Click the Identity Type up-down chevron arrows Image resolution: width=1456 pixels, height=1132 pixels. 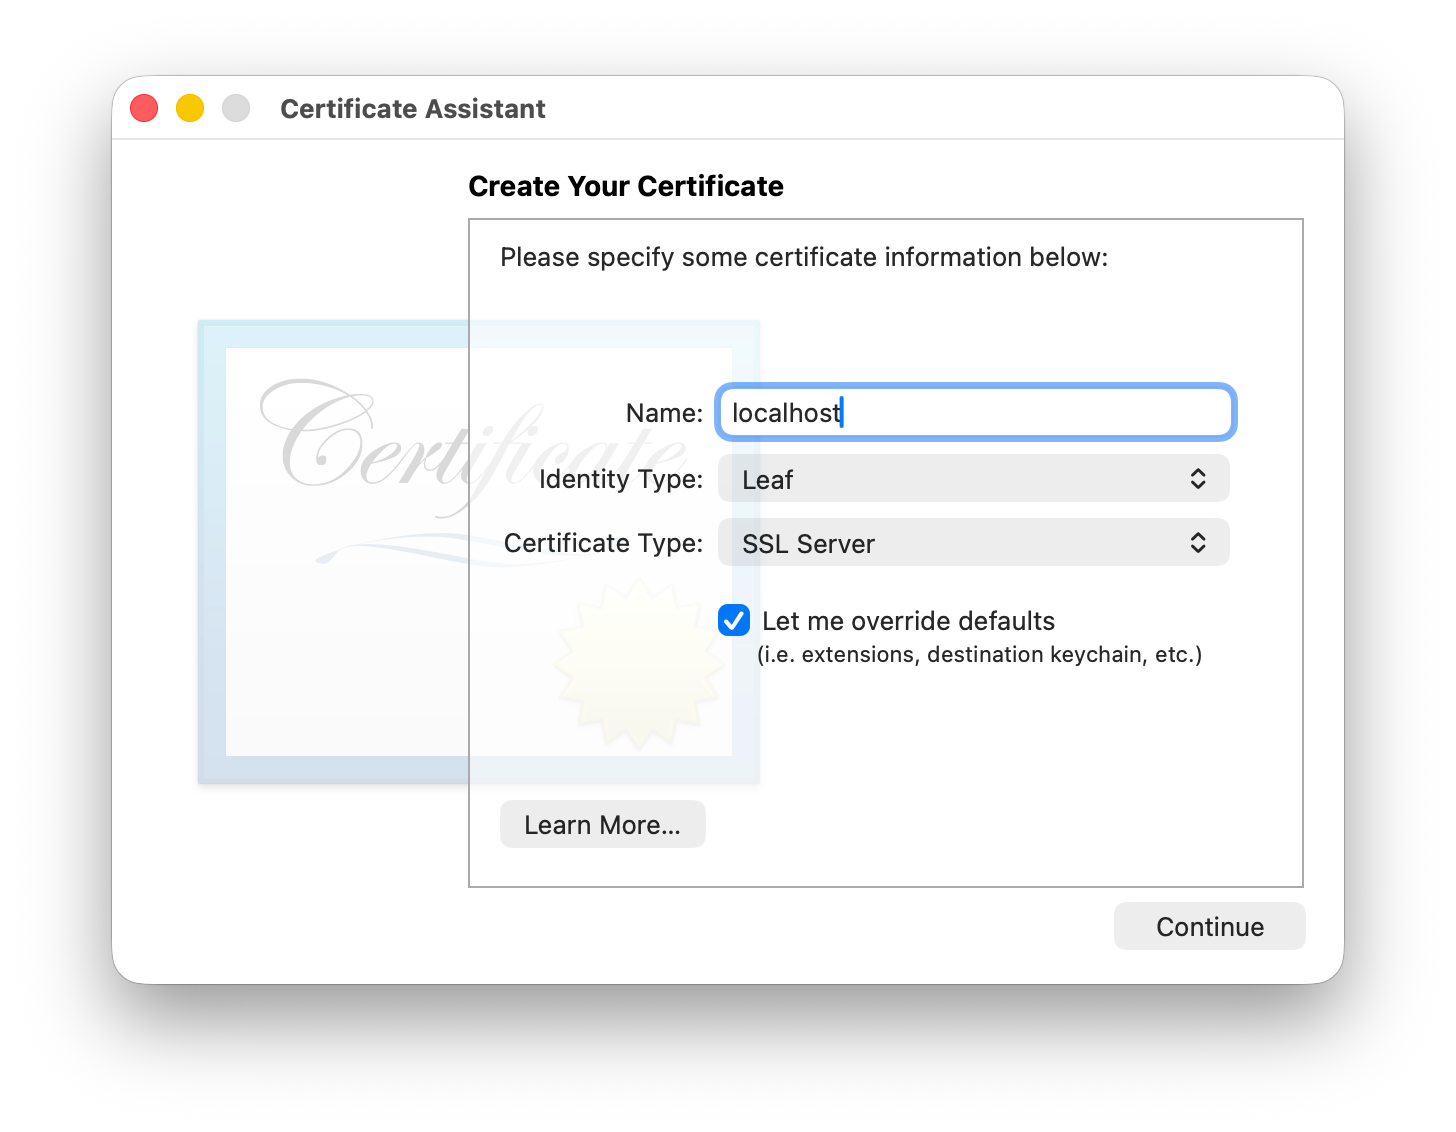[1197, 479]
